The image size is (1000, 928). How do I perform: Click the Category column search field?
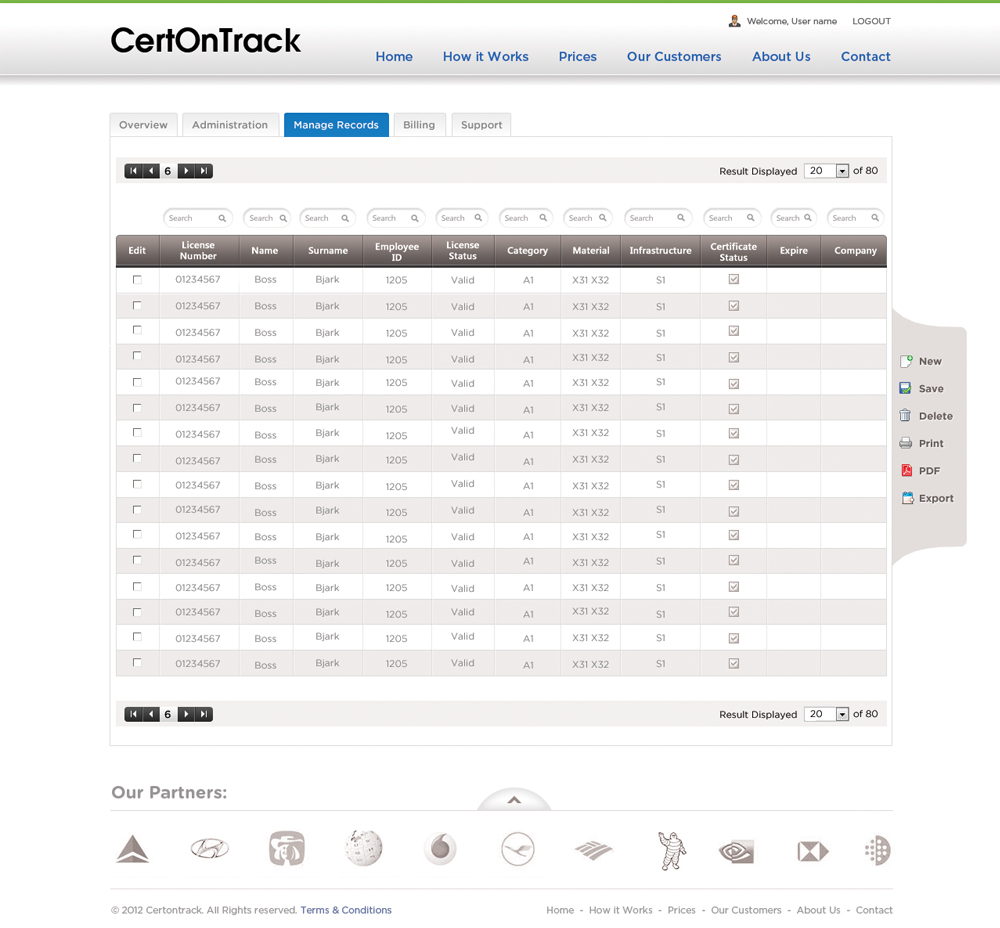(526, 218)
